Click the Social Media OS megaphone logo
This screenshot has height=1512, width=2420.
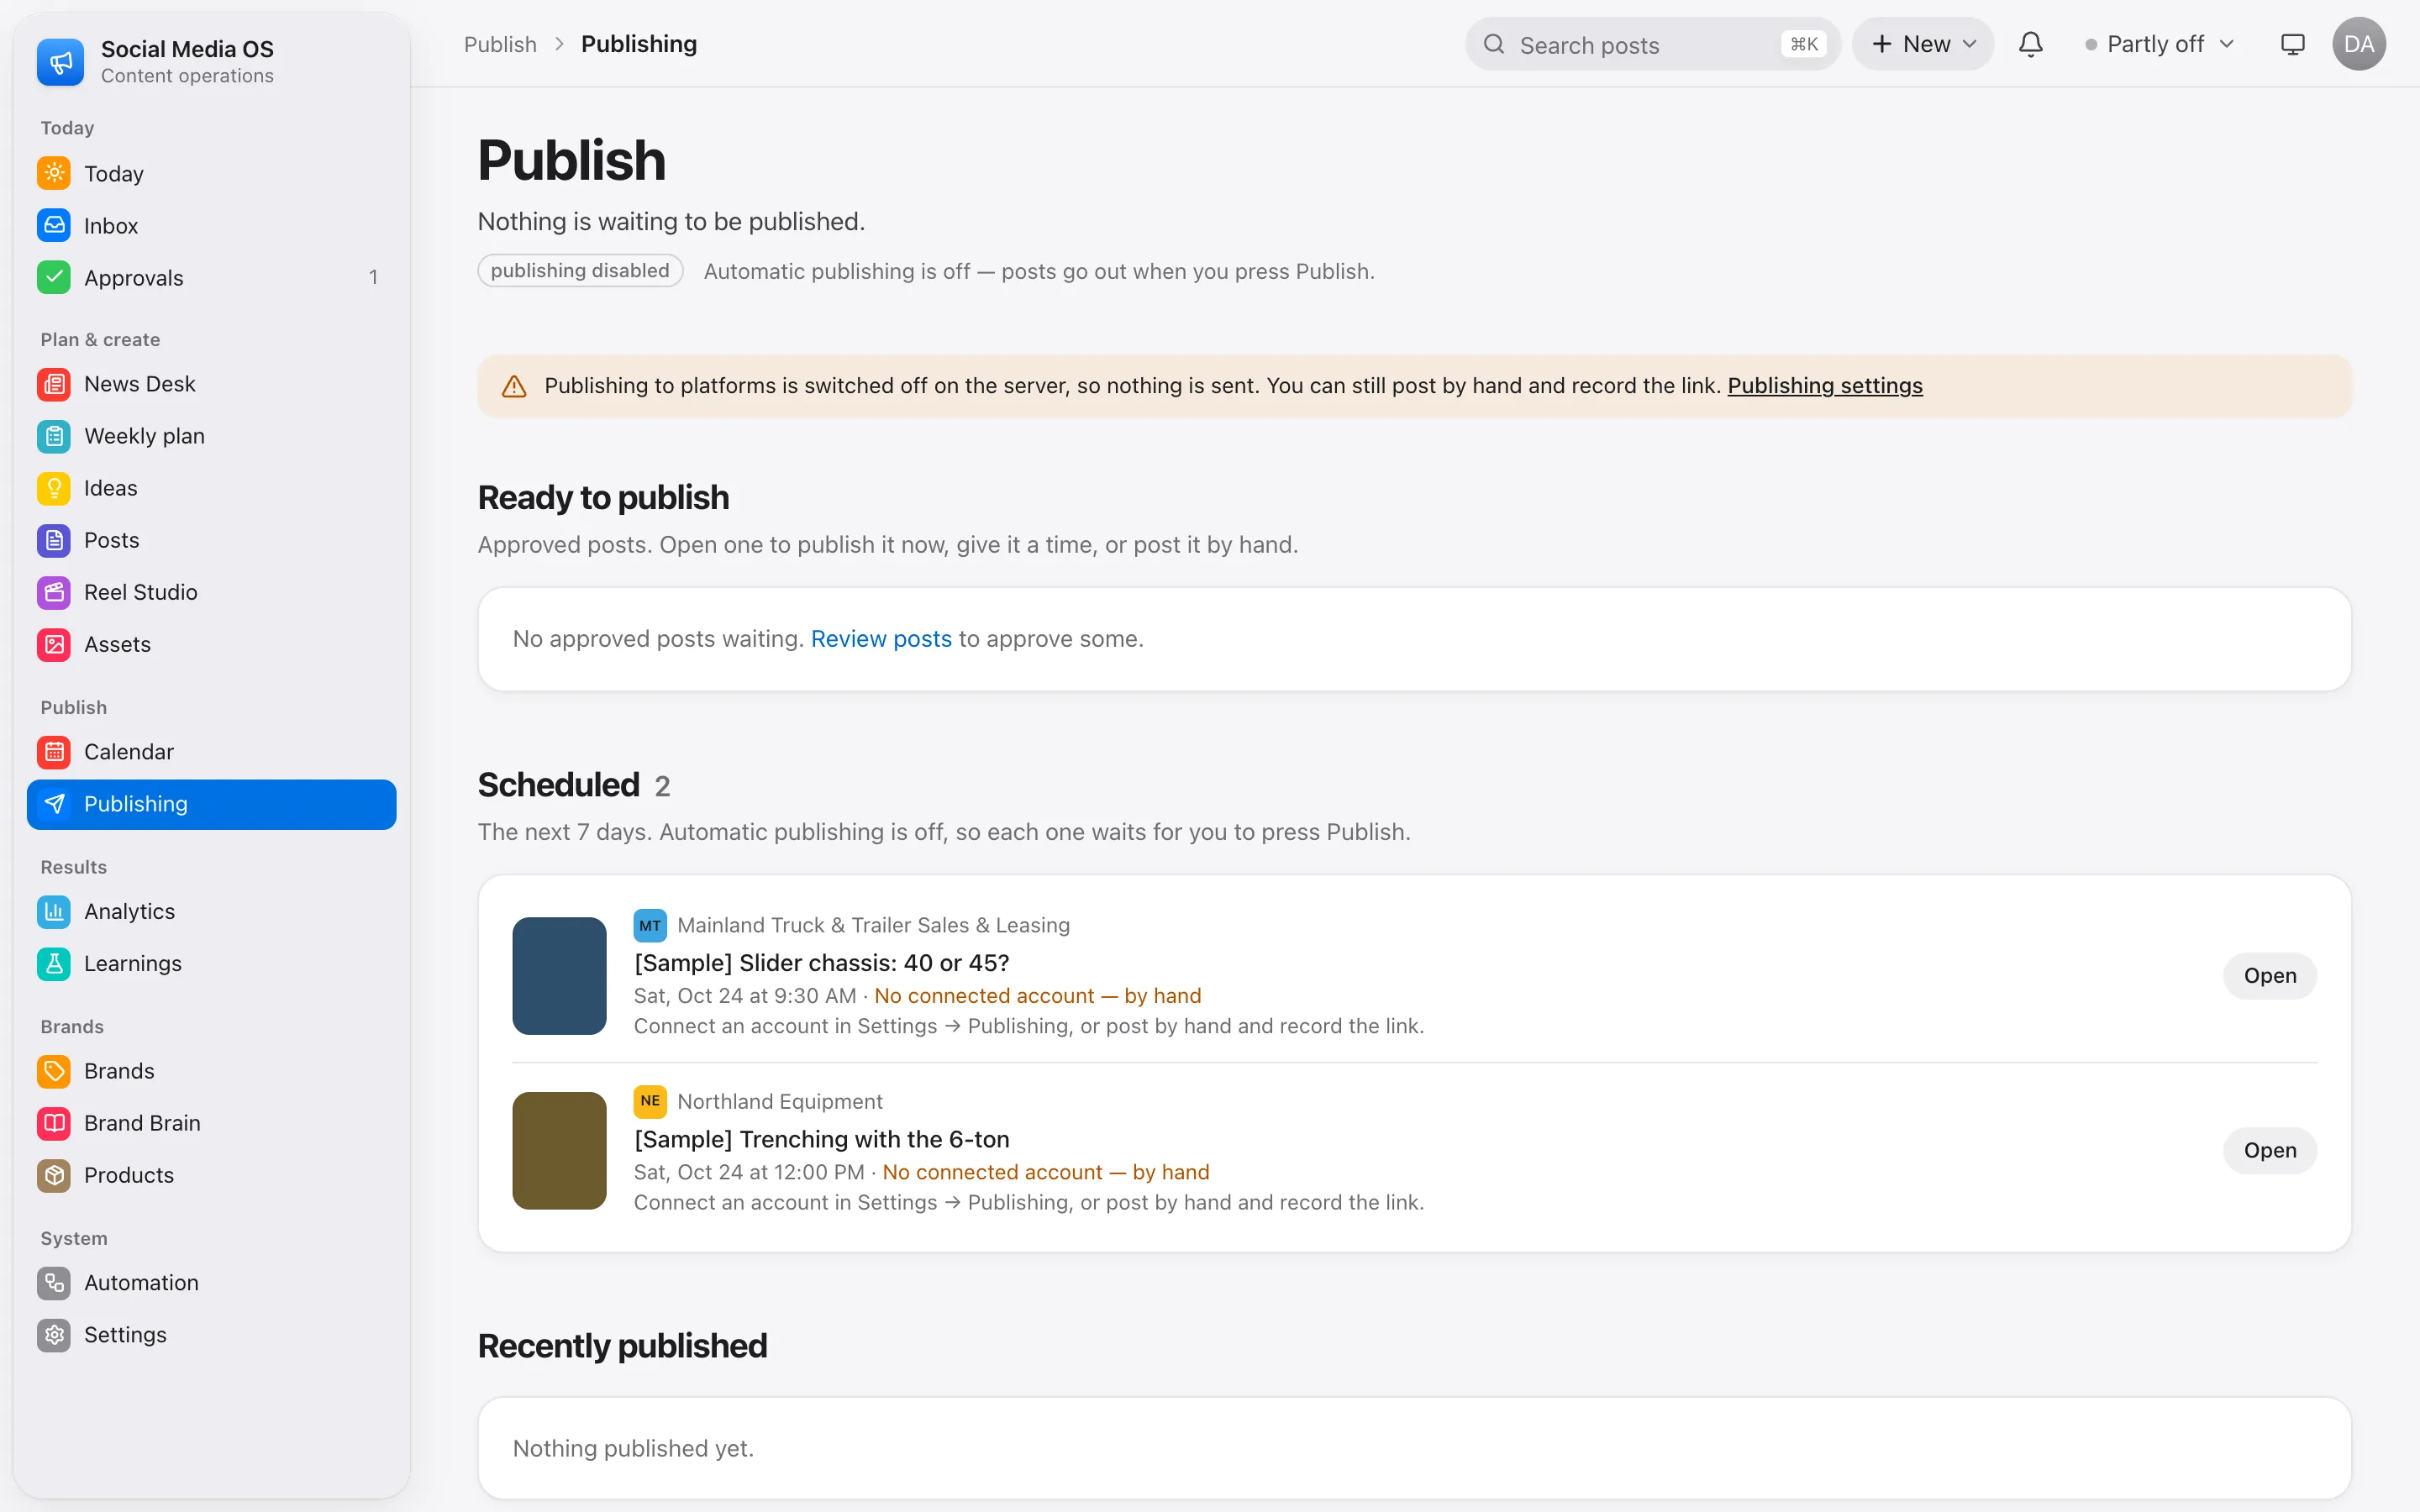(61, 62)
